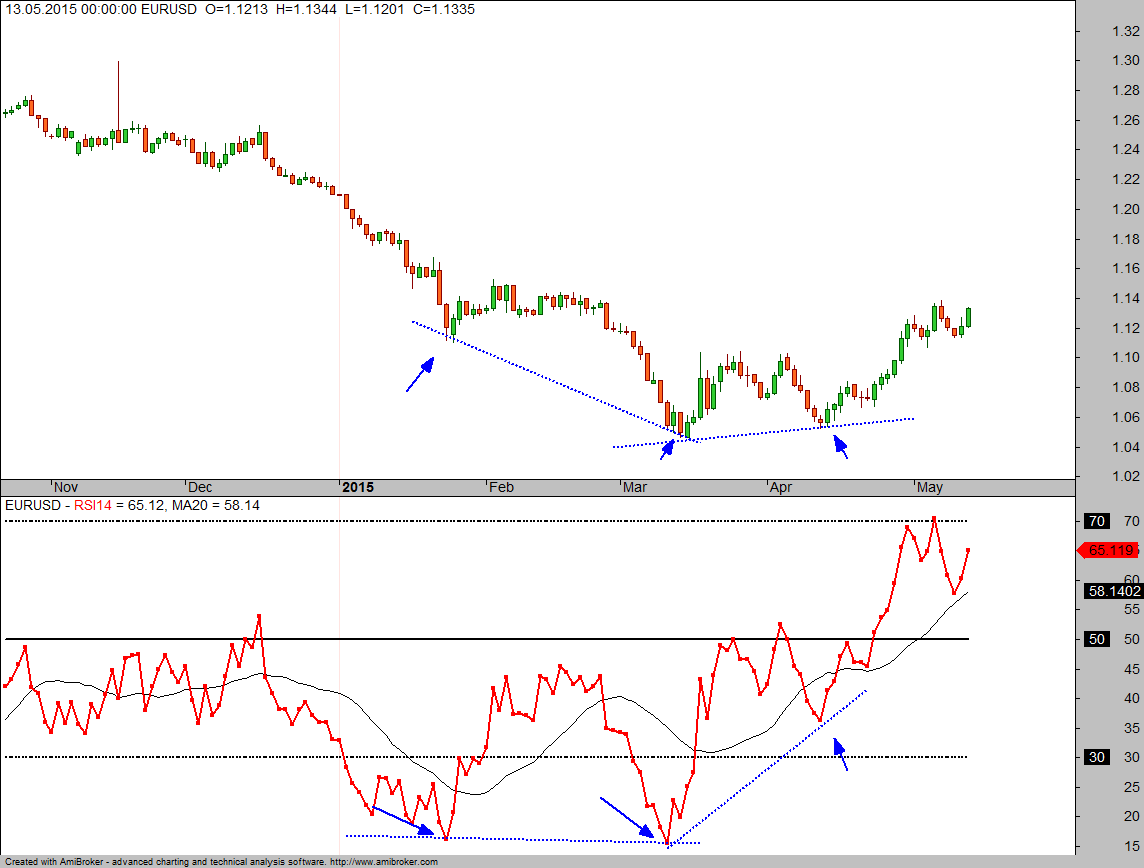
Task: Click the 55 RSI axis label
Action: [1132, 610]
